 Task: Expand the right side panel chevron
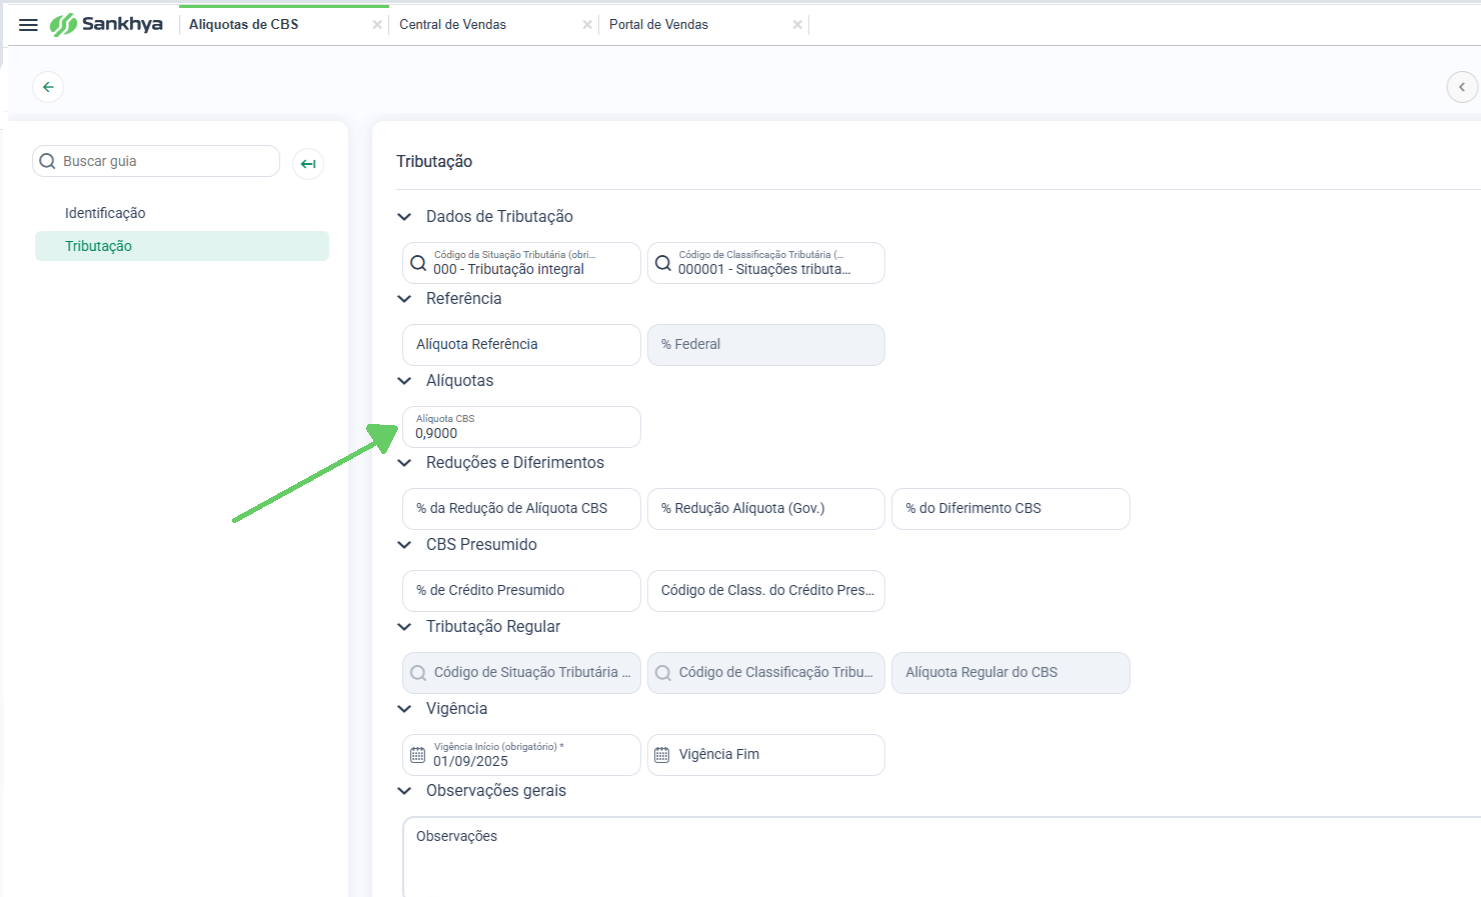(1462, 87)
